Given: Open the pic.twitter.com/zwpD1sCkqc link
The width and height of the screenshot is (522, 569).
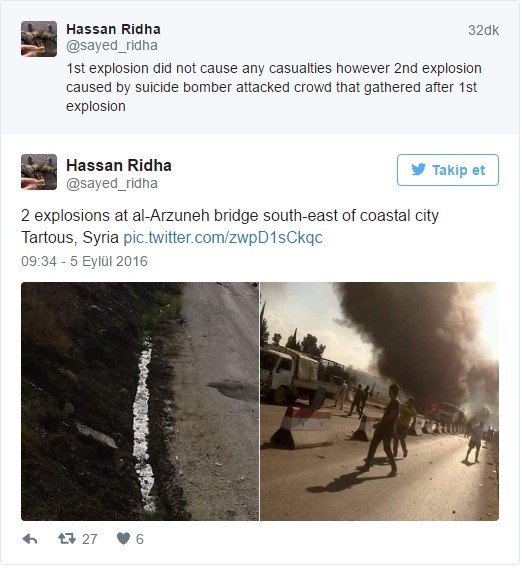Looking at the screenshot, I should pos(223,238).
